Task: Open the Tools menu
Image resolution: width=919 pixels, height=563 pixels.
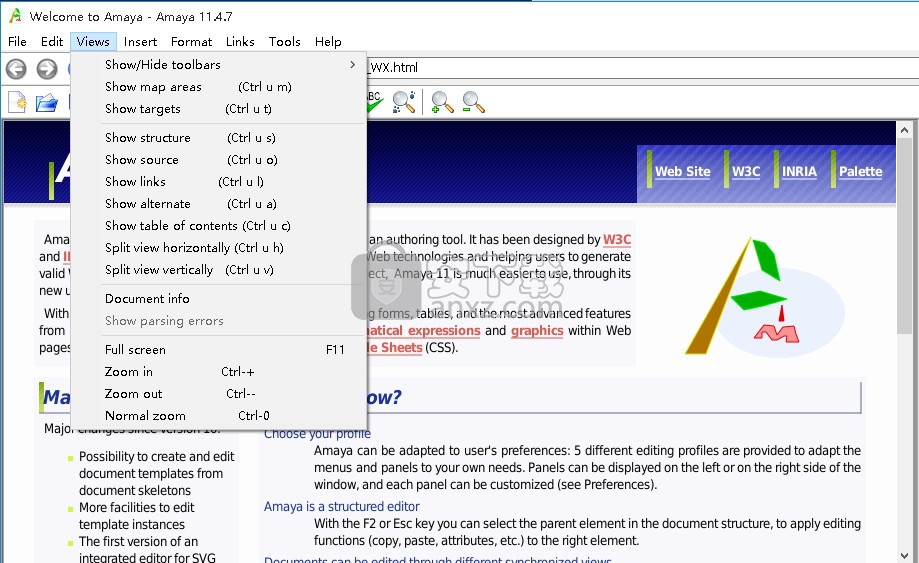Action: pyautogui.click(x=284, y=42)
